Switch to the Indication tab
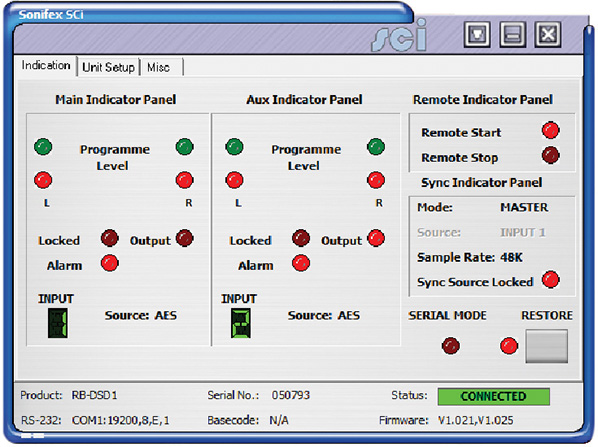This screenshot has width=598, height=447. [46, 66]
